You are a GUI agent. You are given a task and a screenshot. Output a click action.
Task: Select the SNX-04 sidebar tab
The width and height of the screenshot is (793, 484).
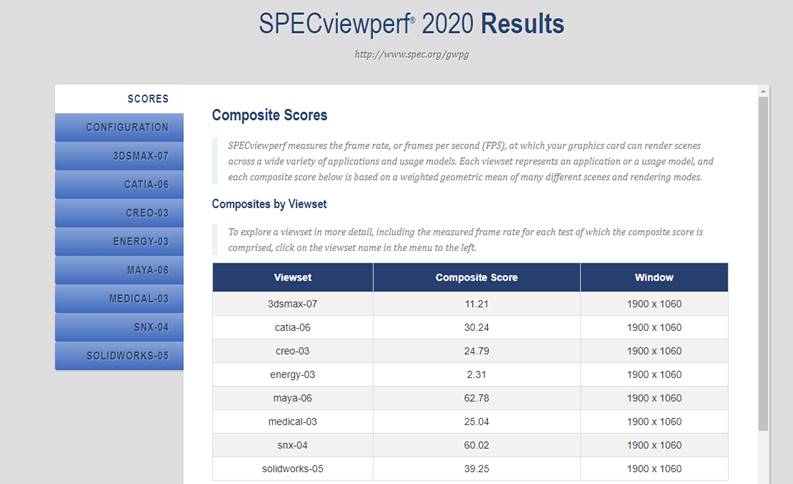pyautogui.click(x=119, y=327)
